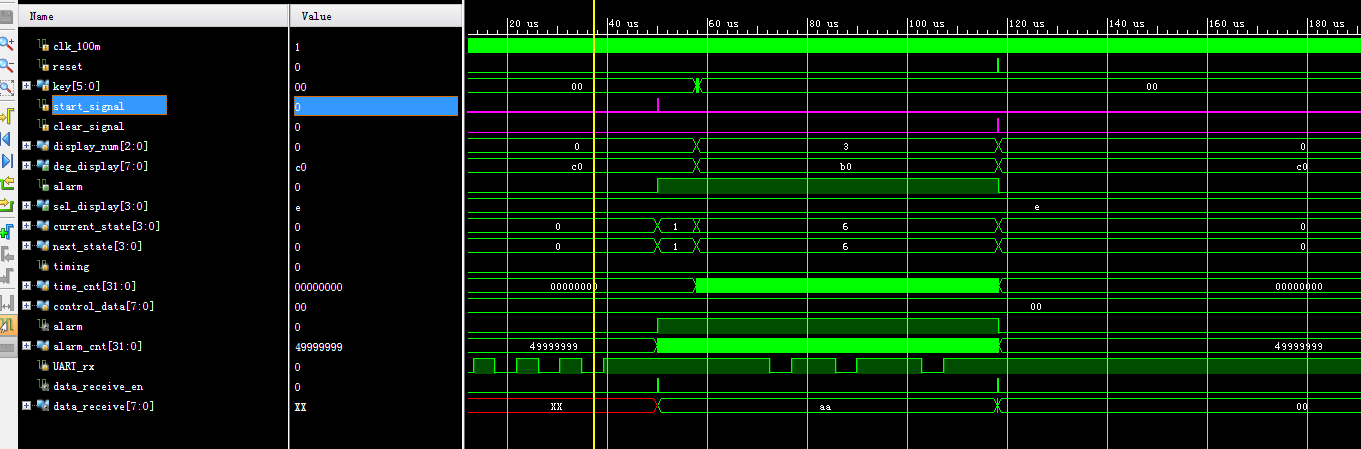Image resolution: width=1361 pixels, height=449 pixels.
Task: Expand the data_receive[7:0] bus
Action: click(x=26, y=406)
